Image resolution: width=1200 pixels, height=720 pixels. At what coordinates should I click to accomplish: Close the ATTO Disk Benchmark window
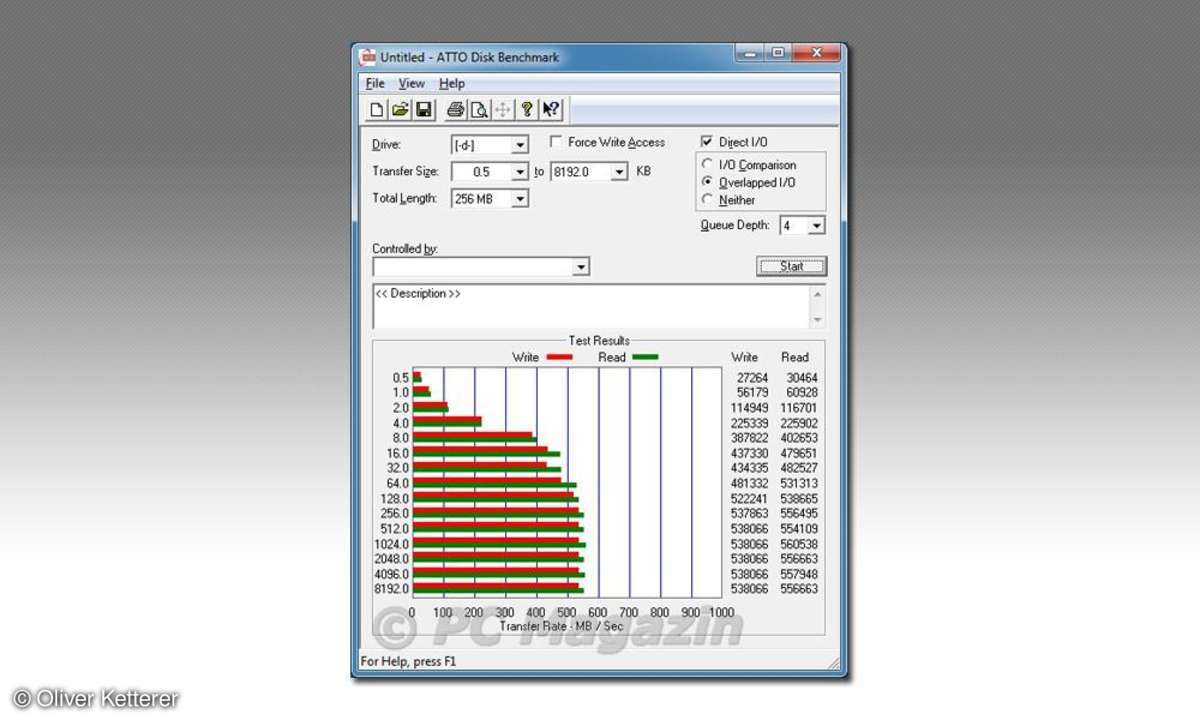tap(817, 52)
